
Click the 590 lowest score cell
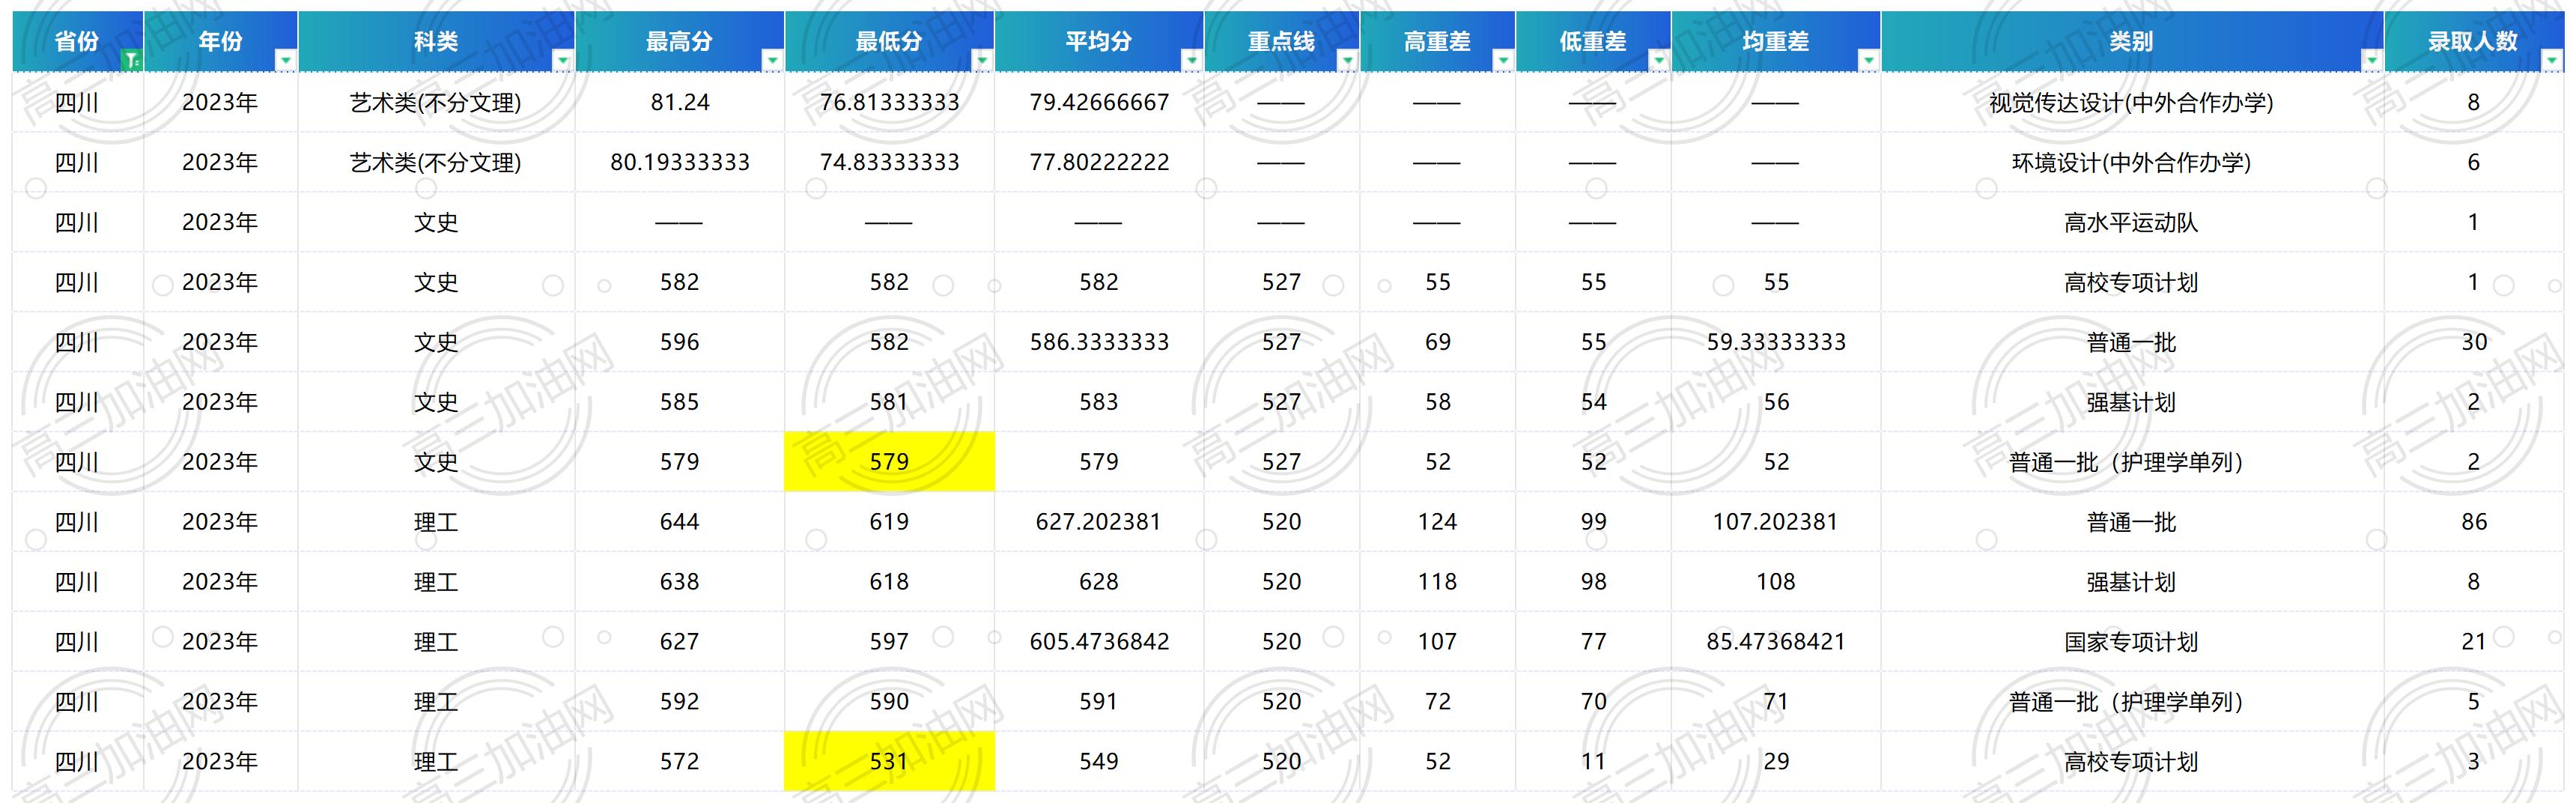pos(889,702)
